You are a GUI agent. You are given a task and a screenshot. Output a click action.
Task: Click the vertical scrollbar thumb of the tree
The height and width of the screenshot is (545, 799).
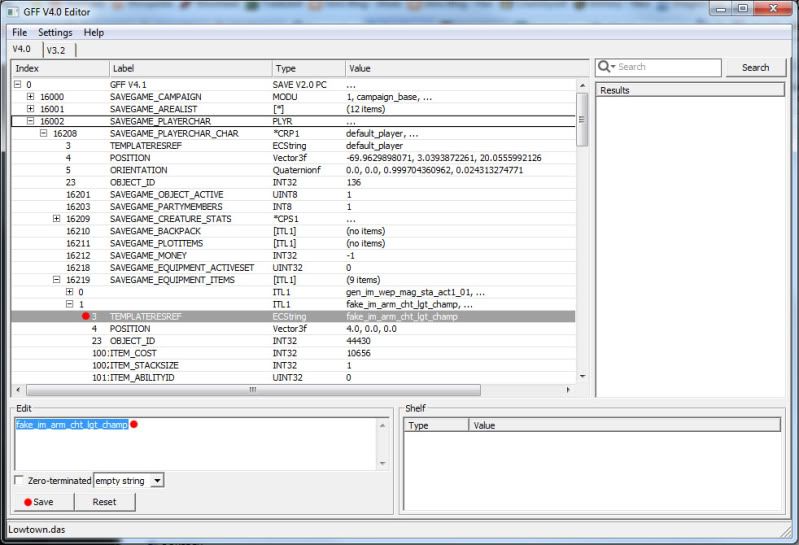tap(581, 119)
